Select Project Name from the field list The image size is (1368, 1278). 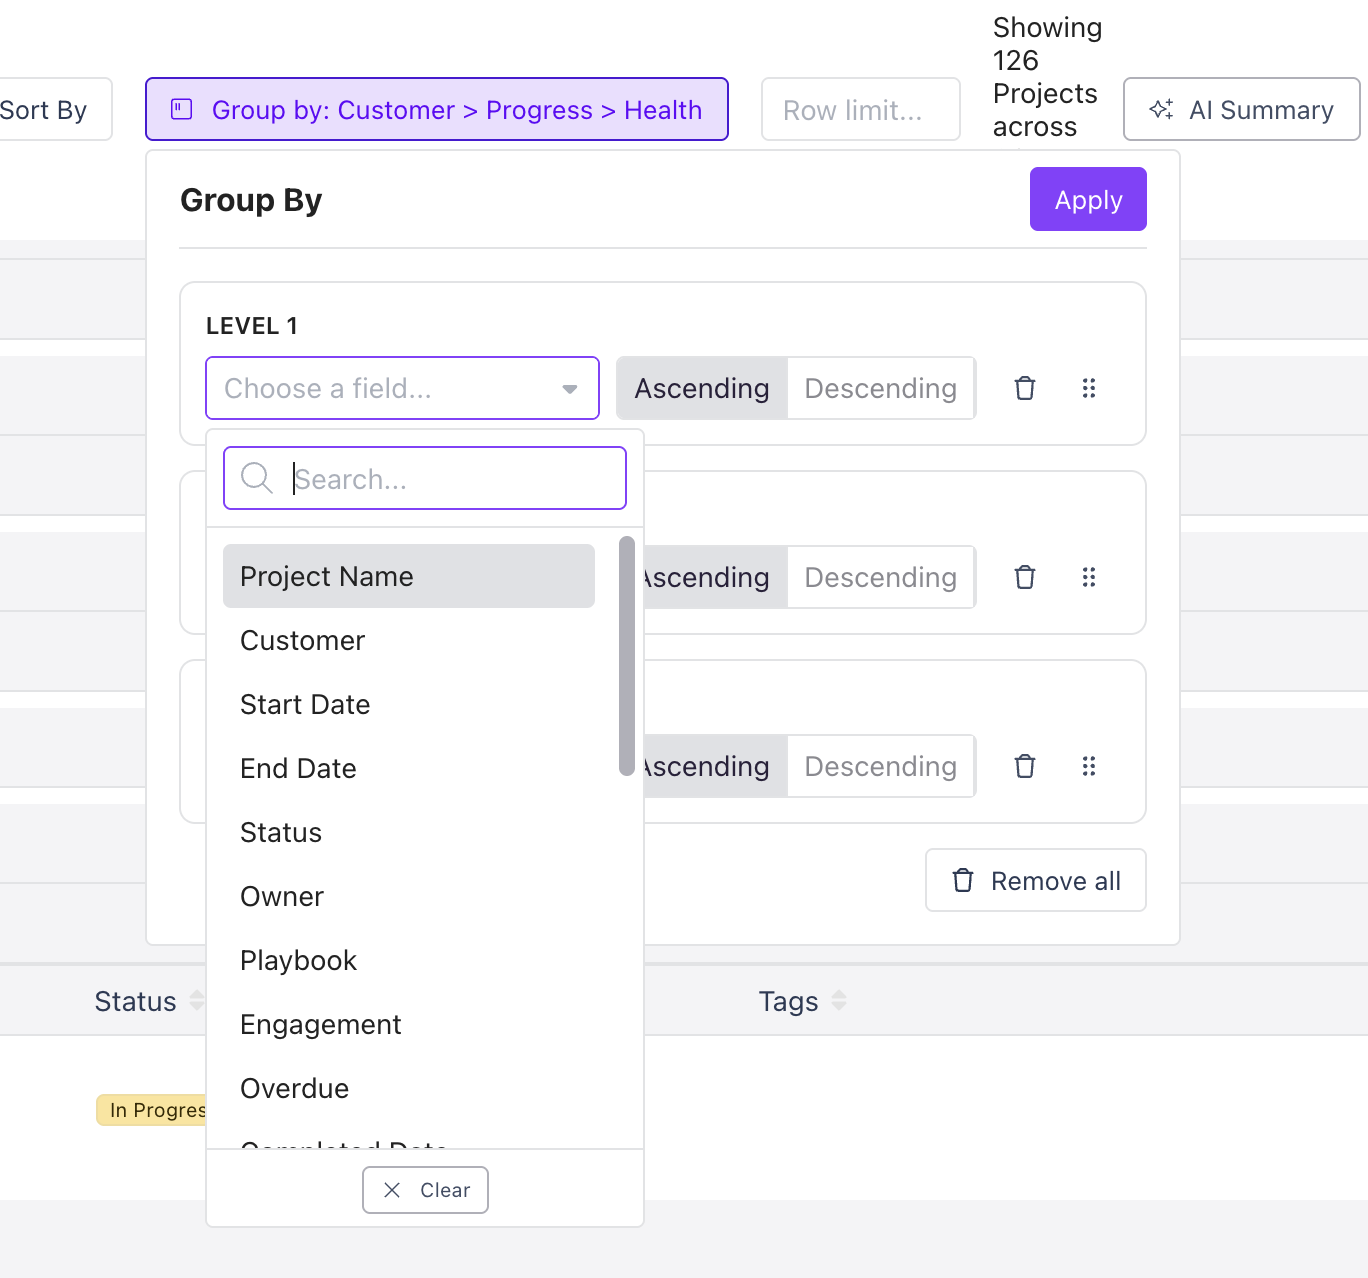[408, 576]
